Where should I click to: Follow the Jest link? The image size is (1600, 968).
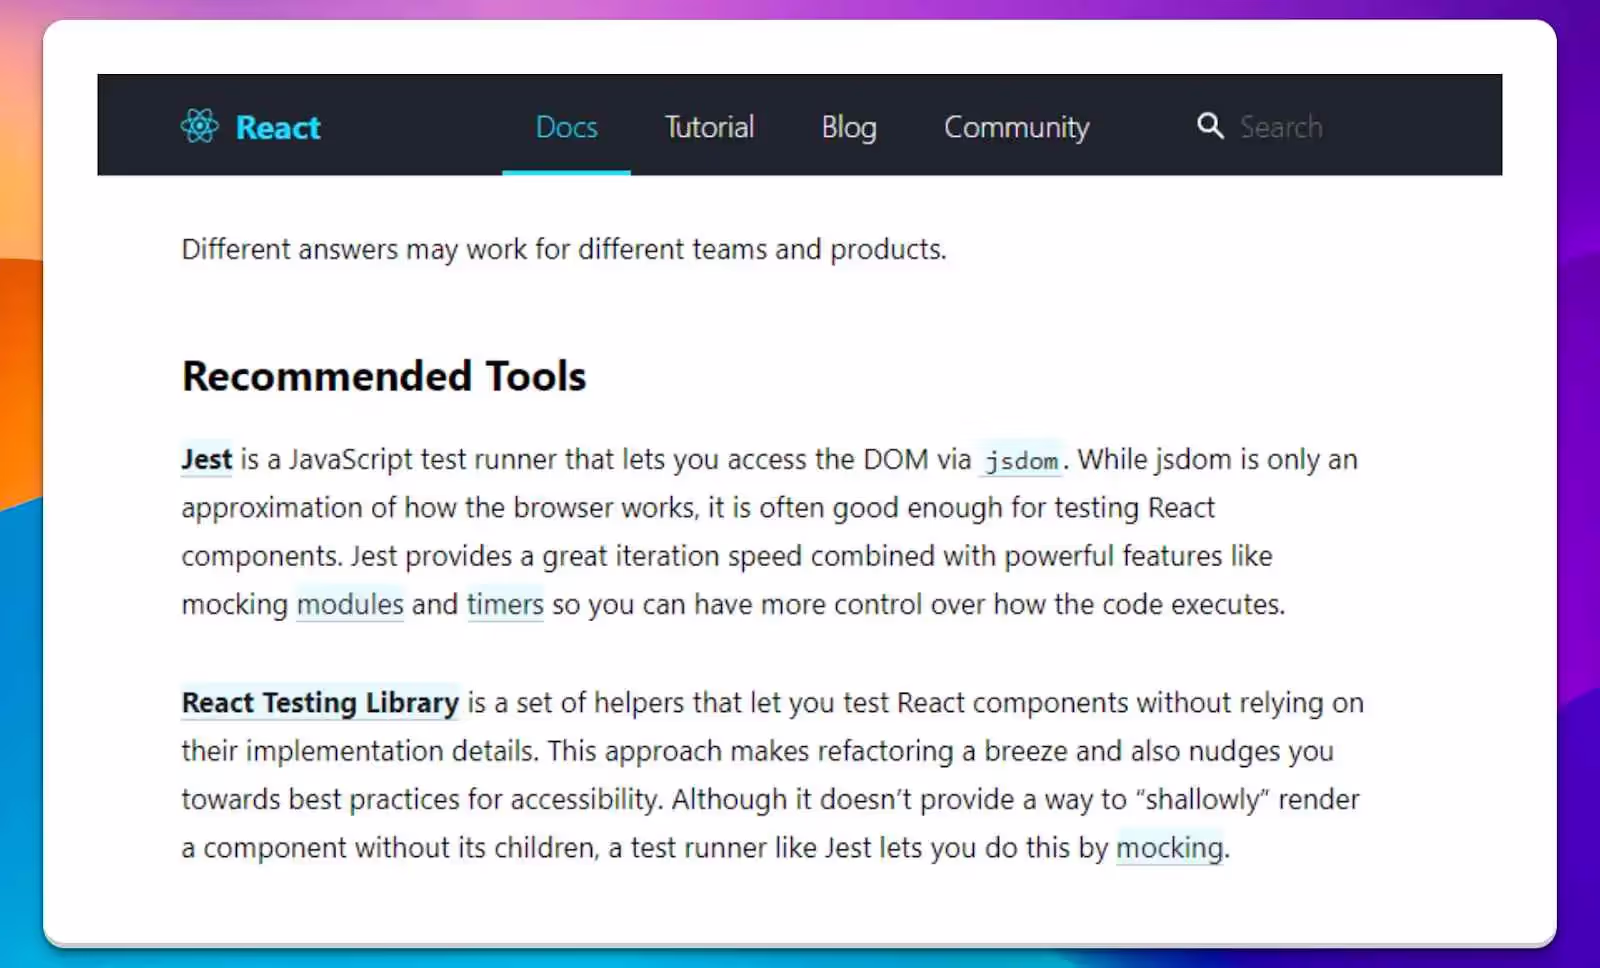pyautogui.click(x=206, y=459)
